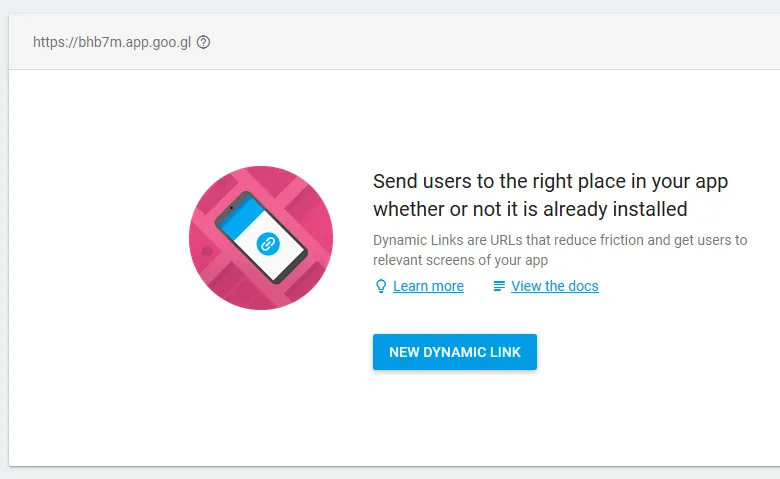
Task: Click the document lines icon beside View the docs
Action: click(x=499, y=286)
